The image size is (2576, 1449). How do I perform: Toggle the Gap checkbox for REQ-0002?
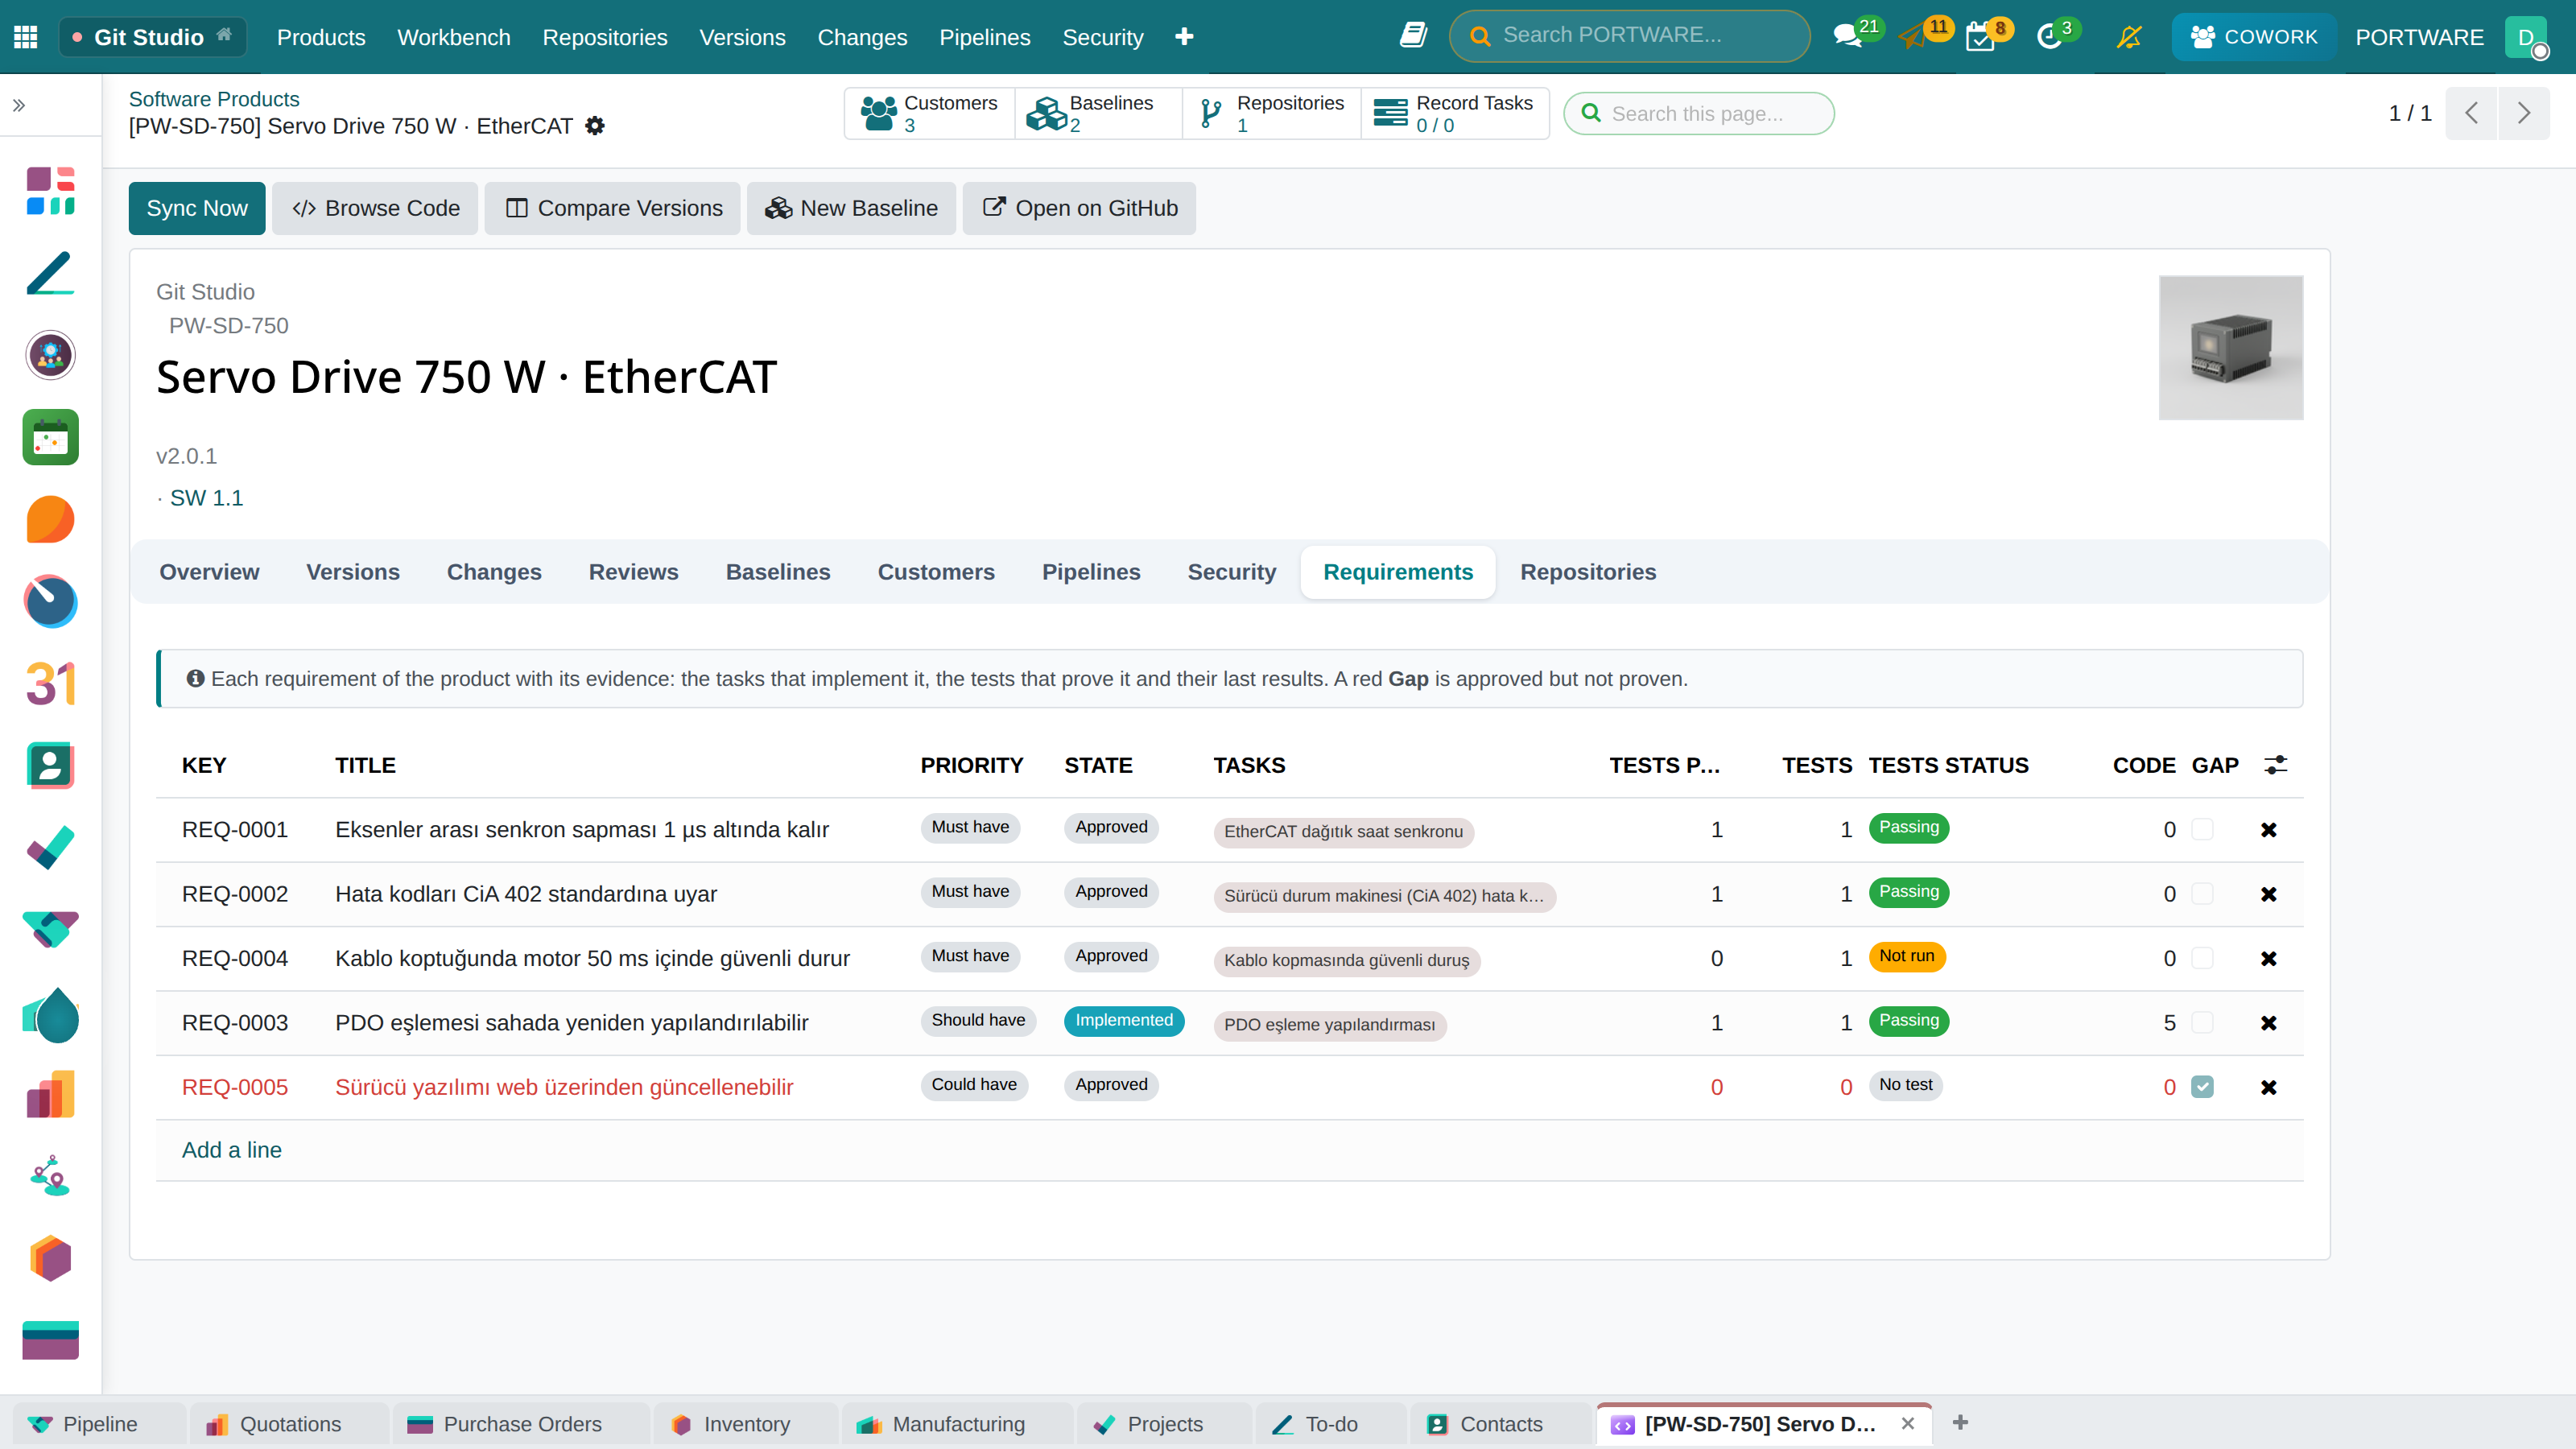pos(2202,894)
